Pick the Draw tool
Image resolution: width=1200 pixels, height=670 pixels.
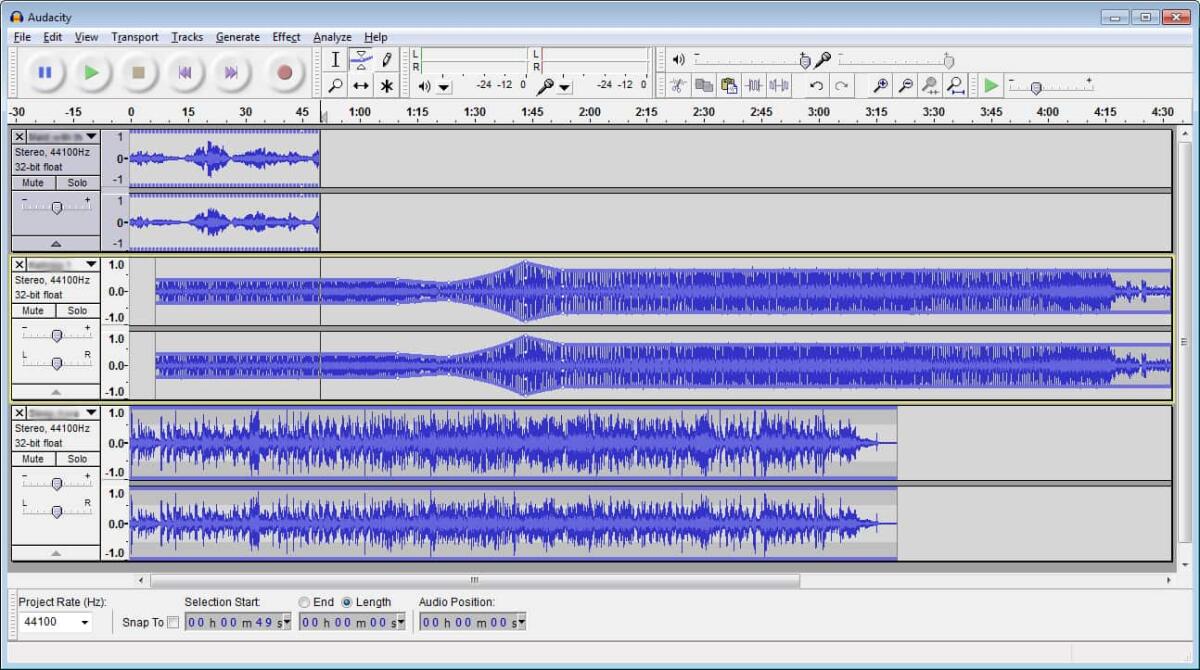coord(386,60)
